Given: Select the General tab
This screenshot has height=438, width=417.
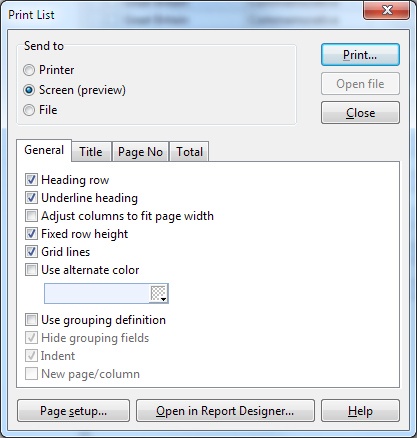Looking at the screenshot, I should [x=44, y=150].
